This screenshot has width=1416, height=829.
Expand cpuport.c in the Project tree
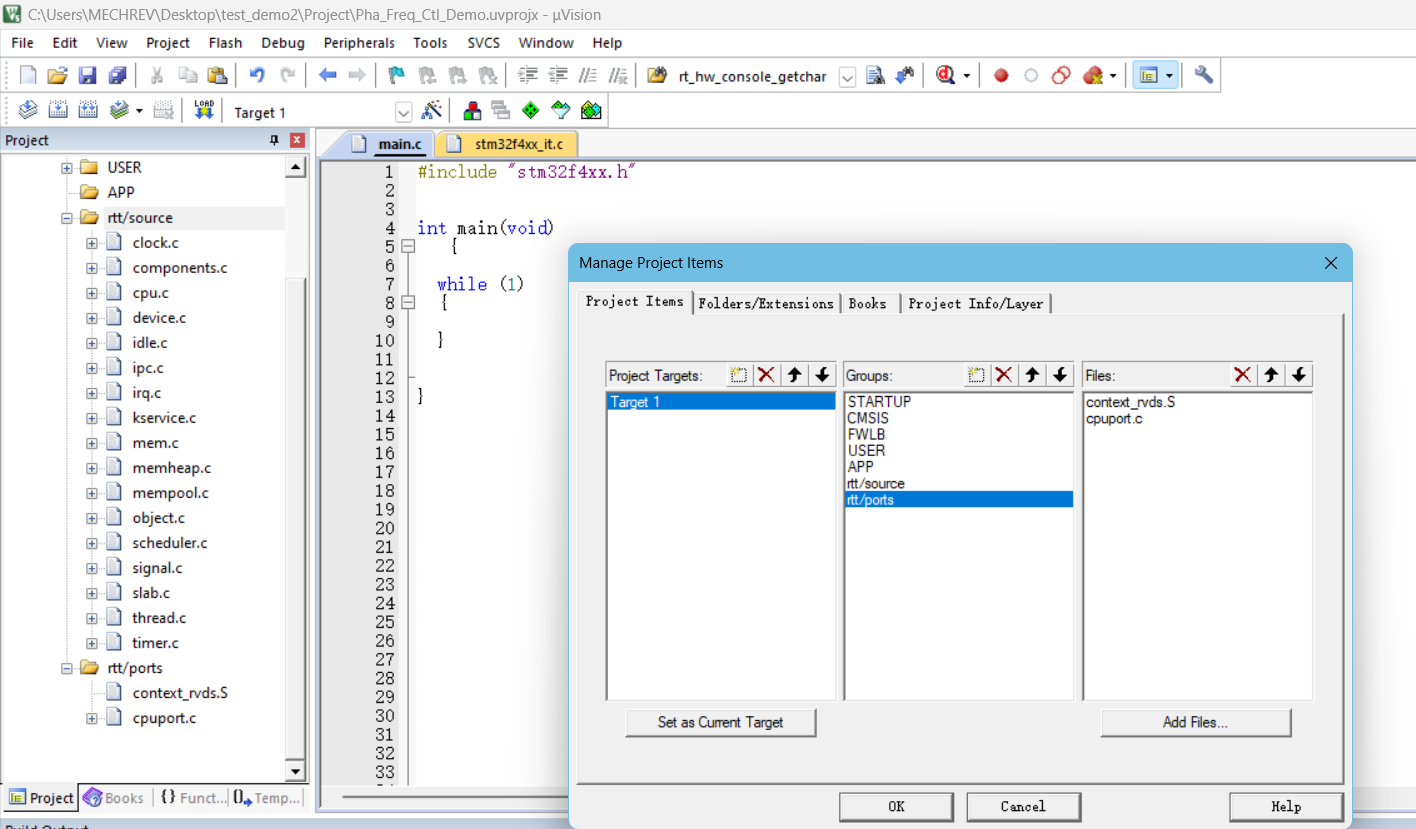point(92,717)
